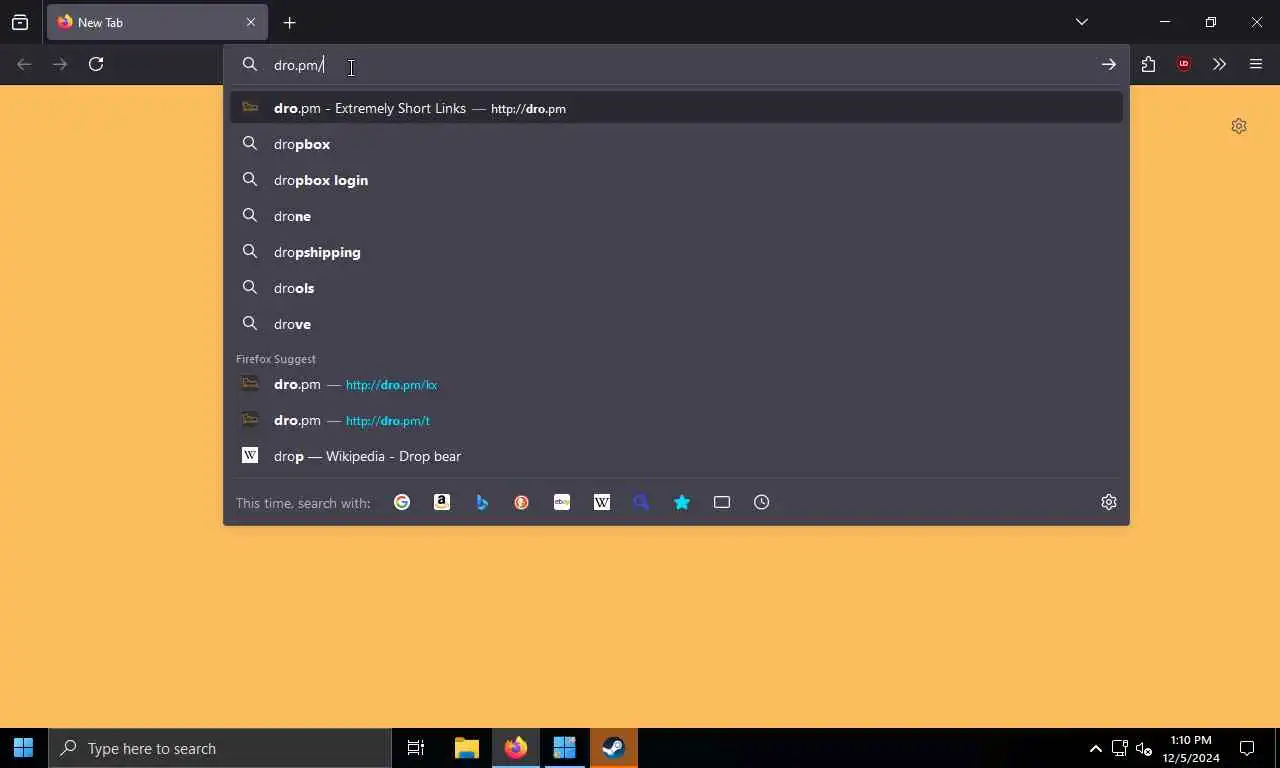Image resolution: width=1280 pixels, height=768 pixels.
Task: Select the drove search suggestion
Action: coord(676,324)
